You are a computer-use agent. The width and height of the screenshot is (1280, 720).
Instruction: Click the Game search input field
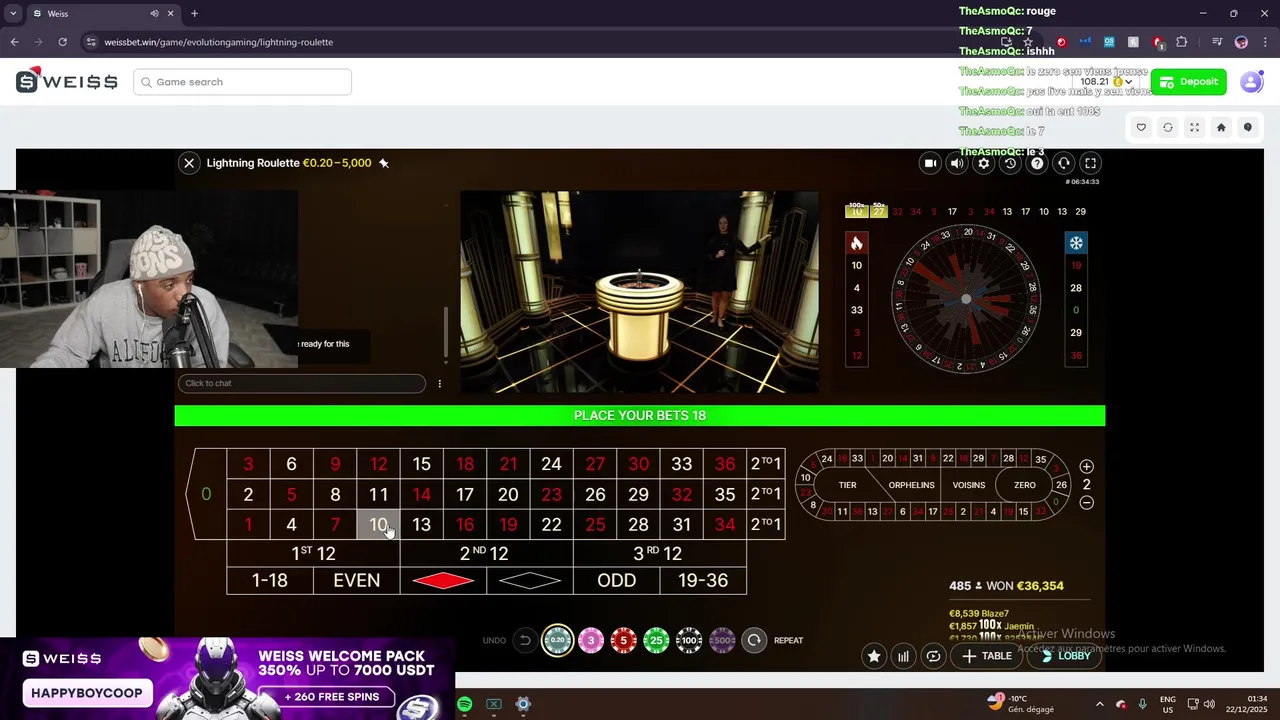(242, 82)
